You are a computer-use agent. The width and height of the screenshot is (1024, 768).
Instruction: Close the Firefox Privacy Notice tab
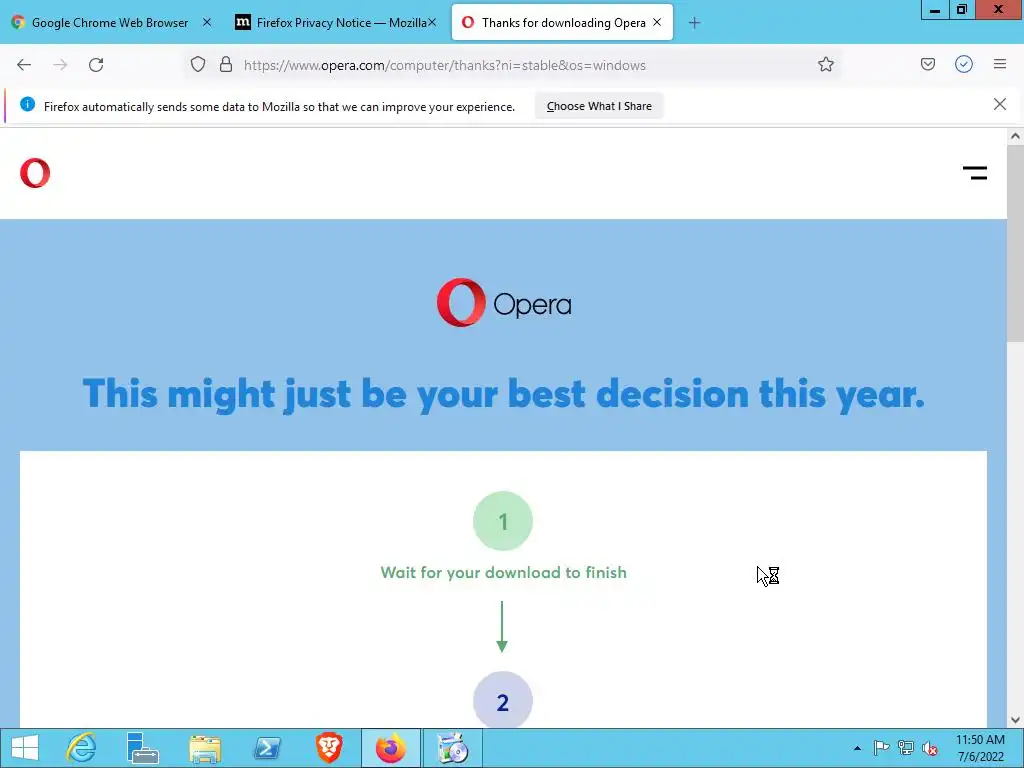pyautogui.click(x=432, y=22)
